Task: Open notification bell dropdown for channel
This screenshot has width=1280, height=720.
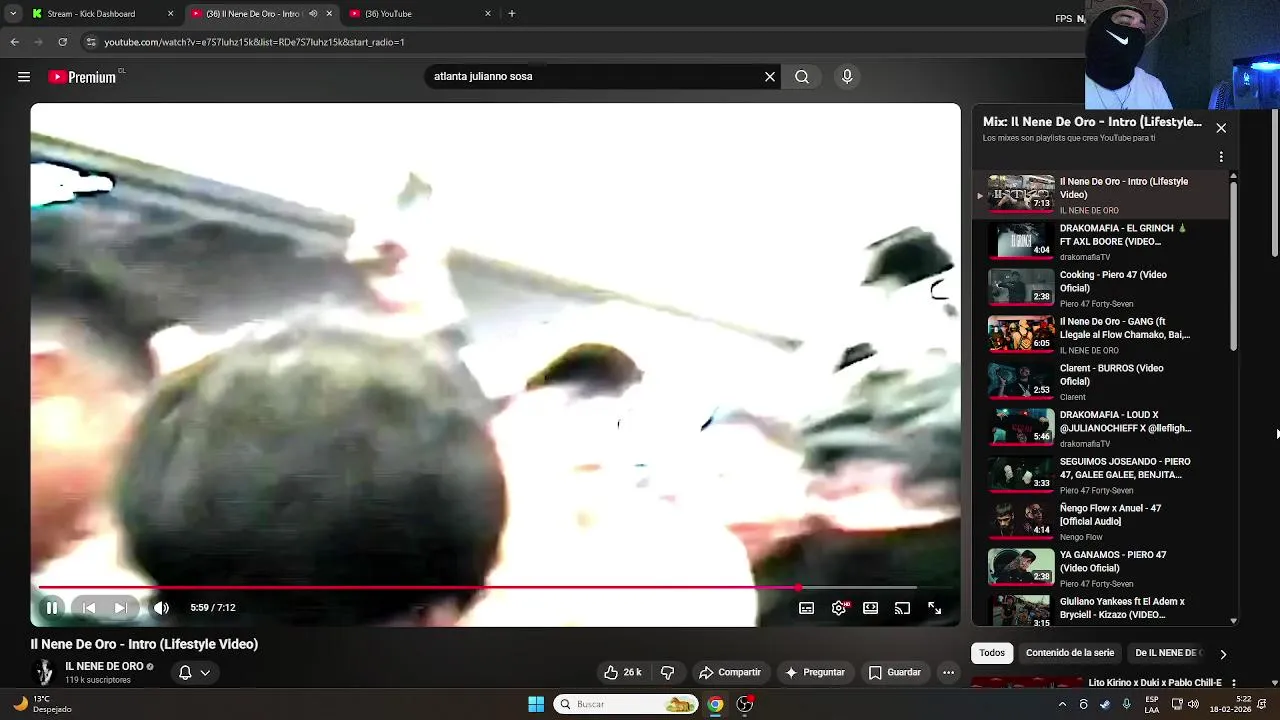Action: pyautogui.click(x=194, y=673)
